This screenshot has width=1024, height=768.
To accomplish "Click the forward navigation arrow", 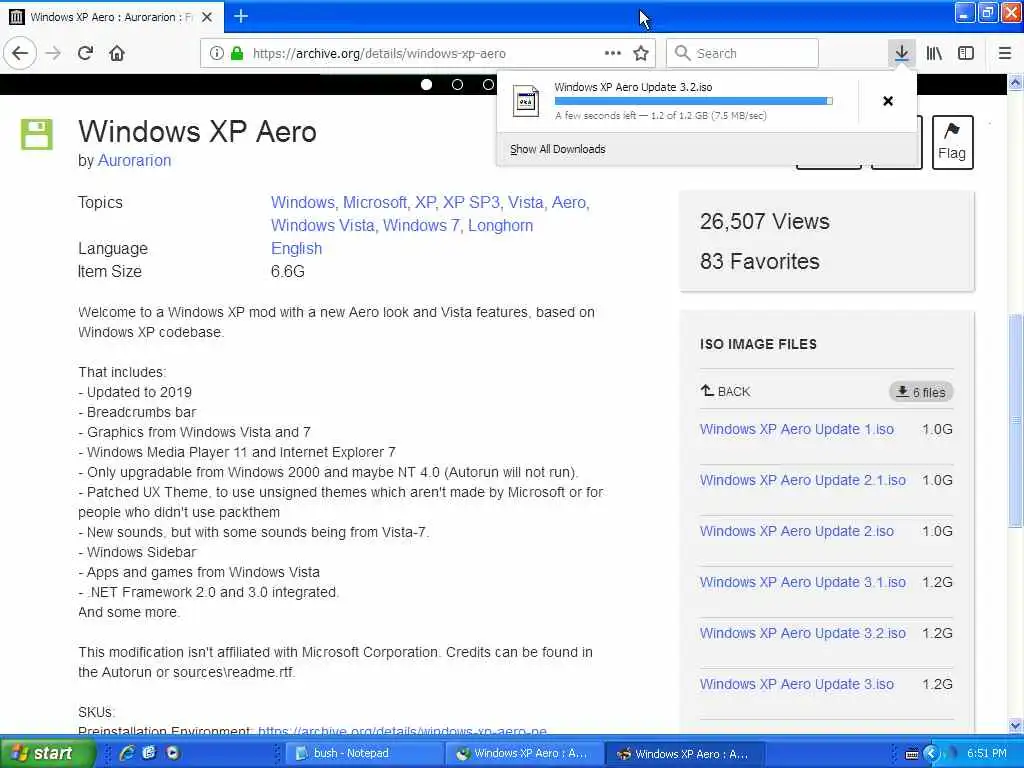I will pyautogui.click(x=53, y=53).
